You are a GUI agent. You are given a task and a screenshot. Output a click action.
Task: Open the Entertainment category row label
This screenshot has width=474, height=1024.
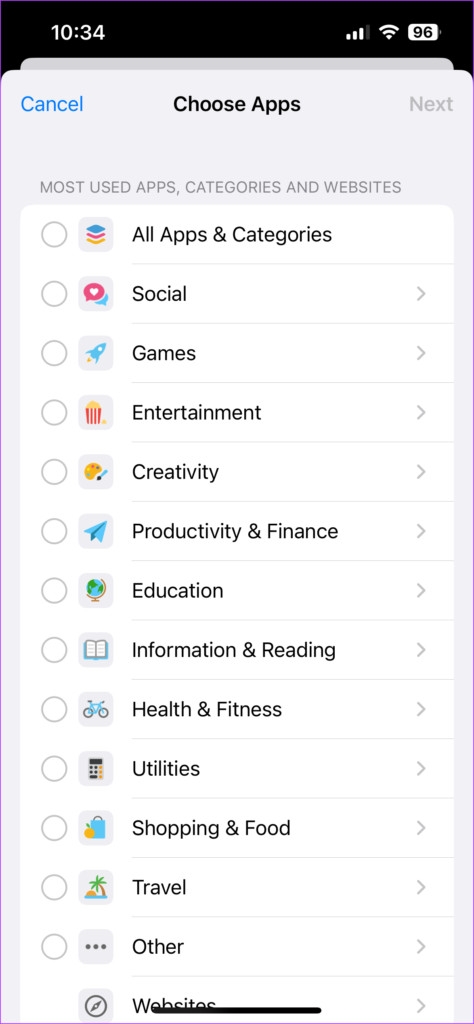click(197, 413)
